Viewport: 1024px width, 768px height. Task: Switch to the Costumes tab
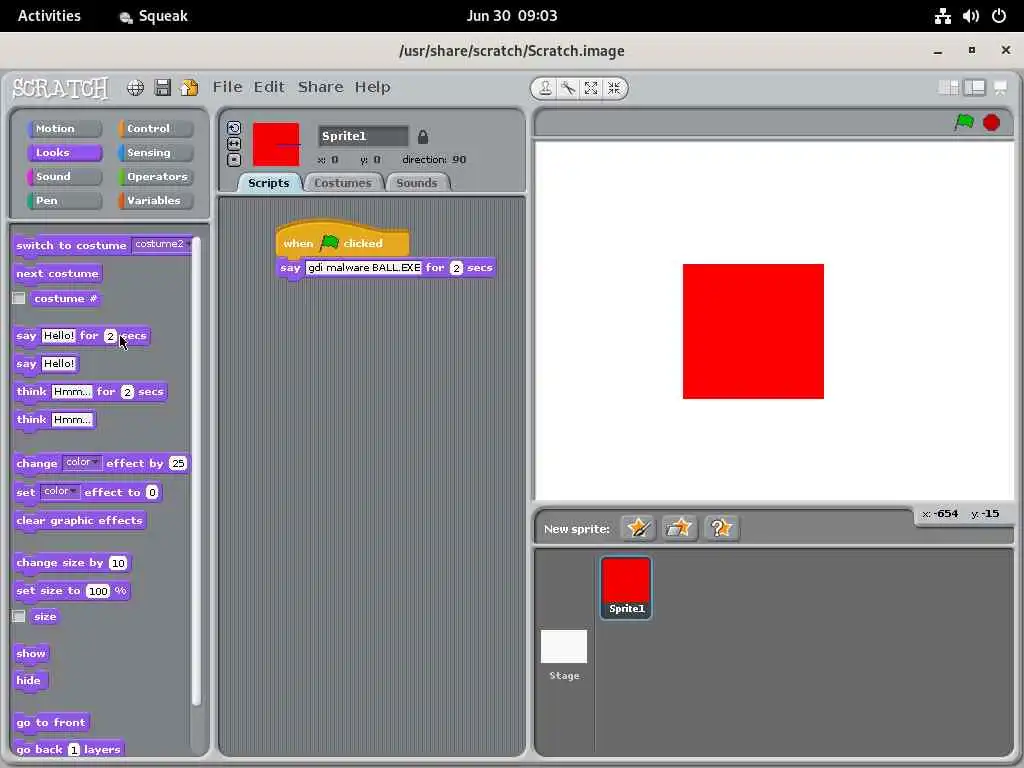pyautogui.click(x=343, y=183)
